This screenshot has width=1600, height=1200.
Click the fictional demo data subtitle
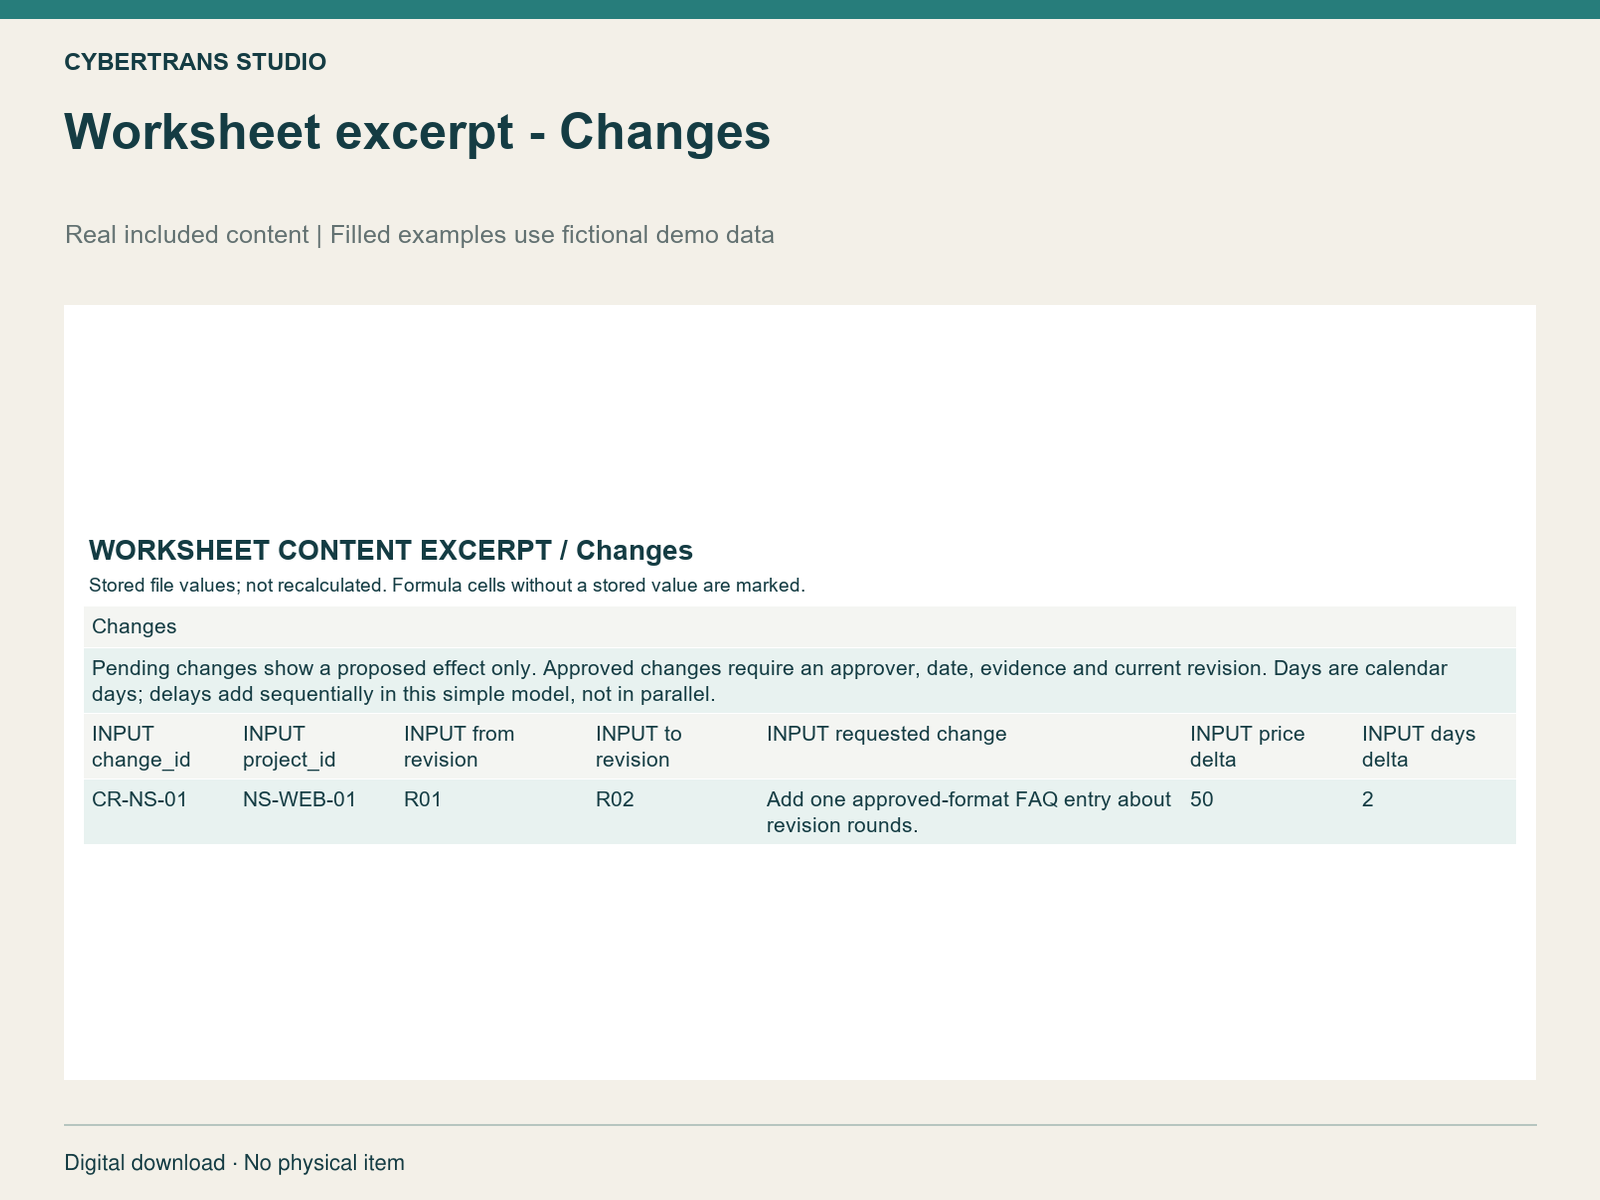[419, 235]
